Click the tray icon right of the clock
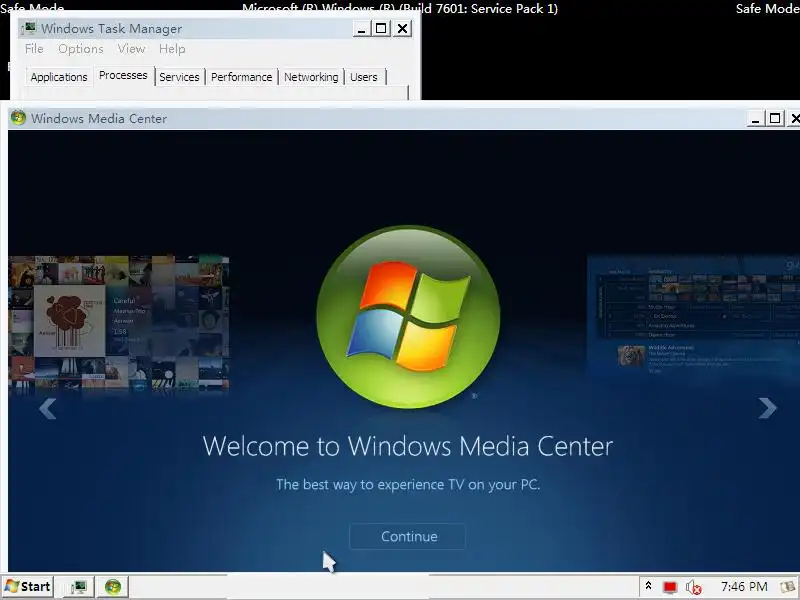 pyautogui.click(x=788, y=587)
